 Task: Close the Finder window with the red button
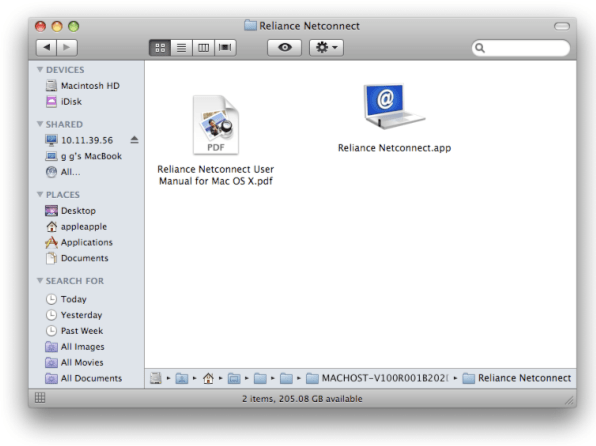pos(40,26)
